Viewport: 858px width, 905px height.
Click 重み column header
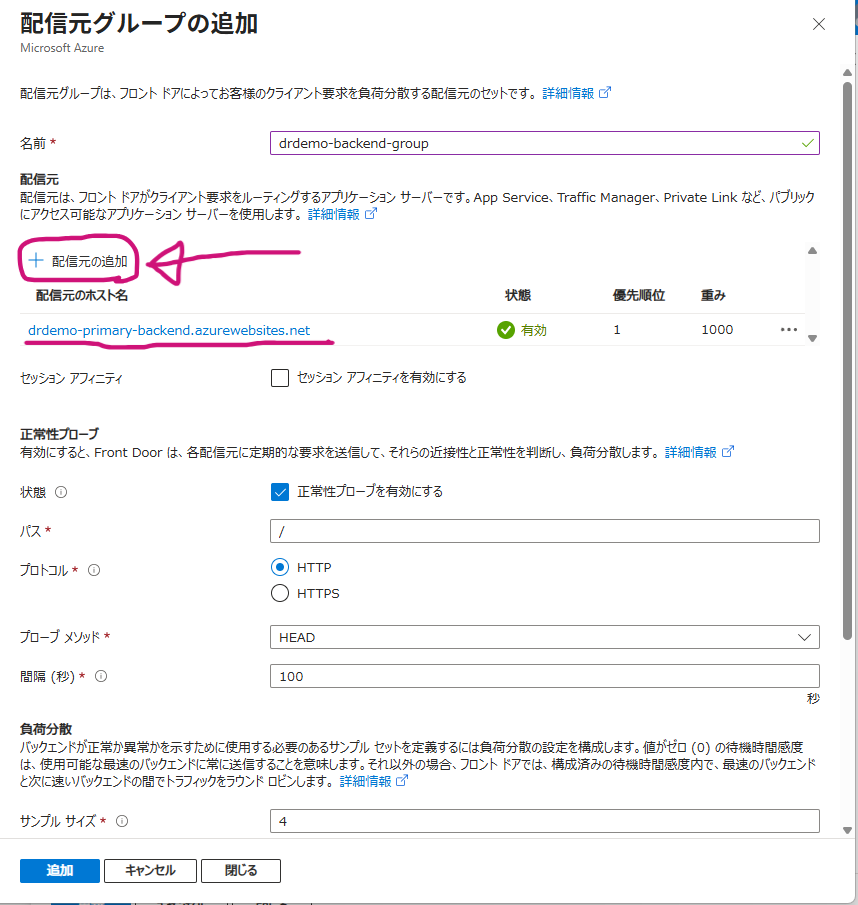(713, 296)
